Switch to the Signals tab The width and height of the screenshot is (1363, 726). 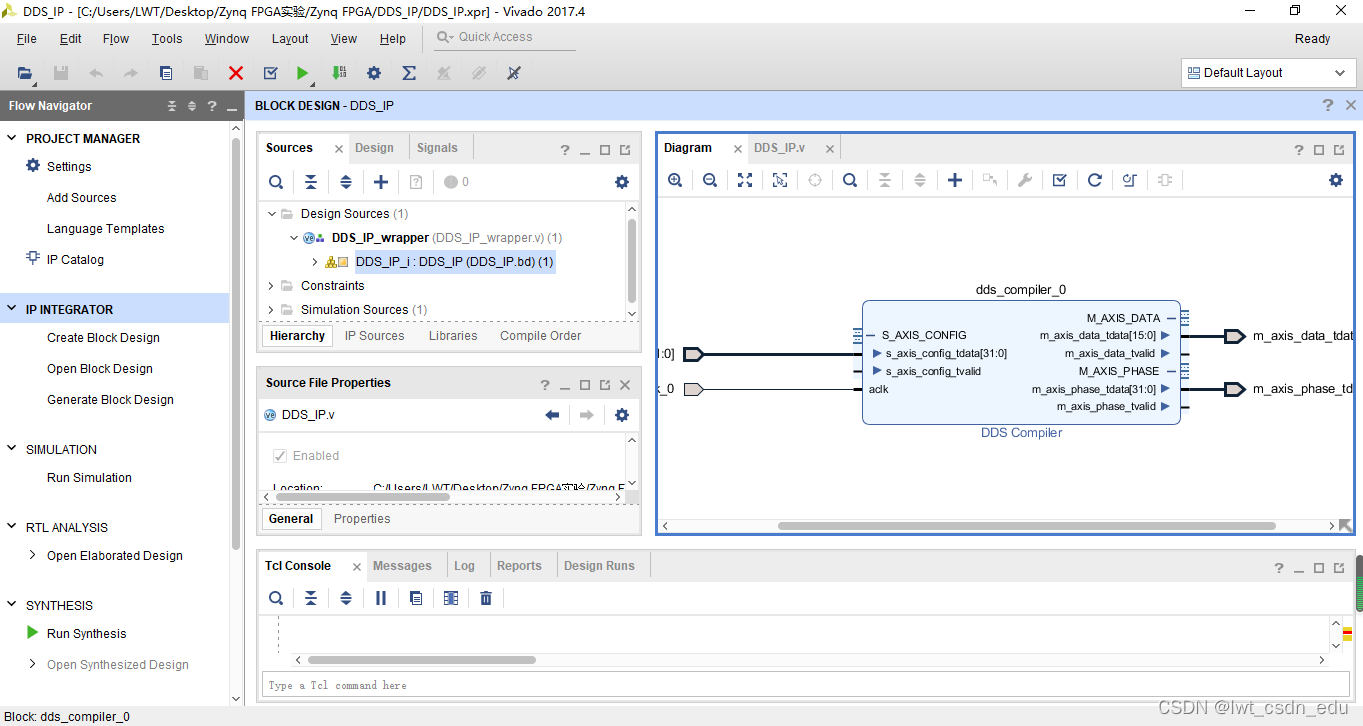437,148
